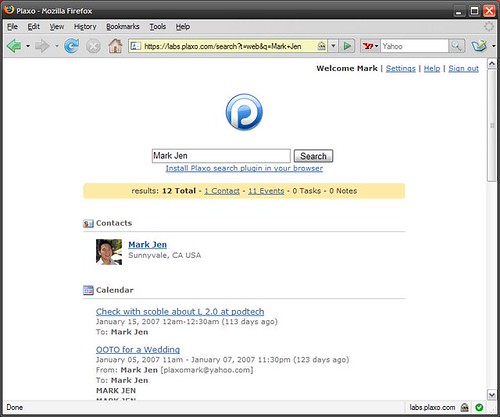Viewport: 500px width, 417px height.
Task: Open Check with scoble about L 2.0 event
Action: [180, 312]
